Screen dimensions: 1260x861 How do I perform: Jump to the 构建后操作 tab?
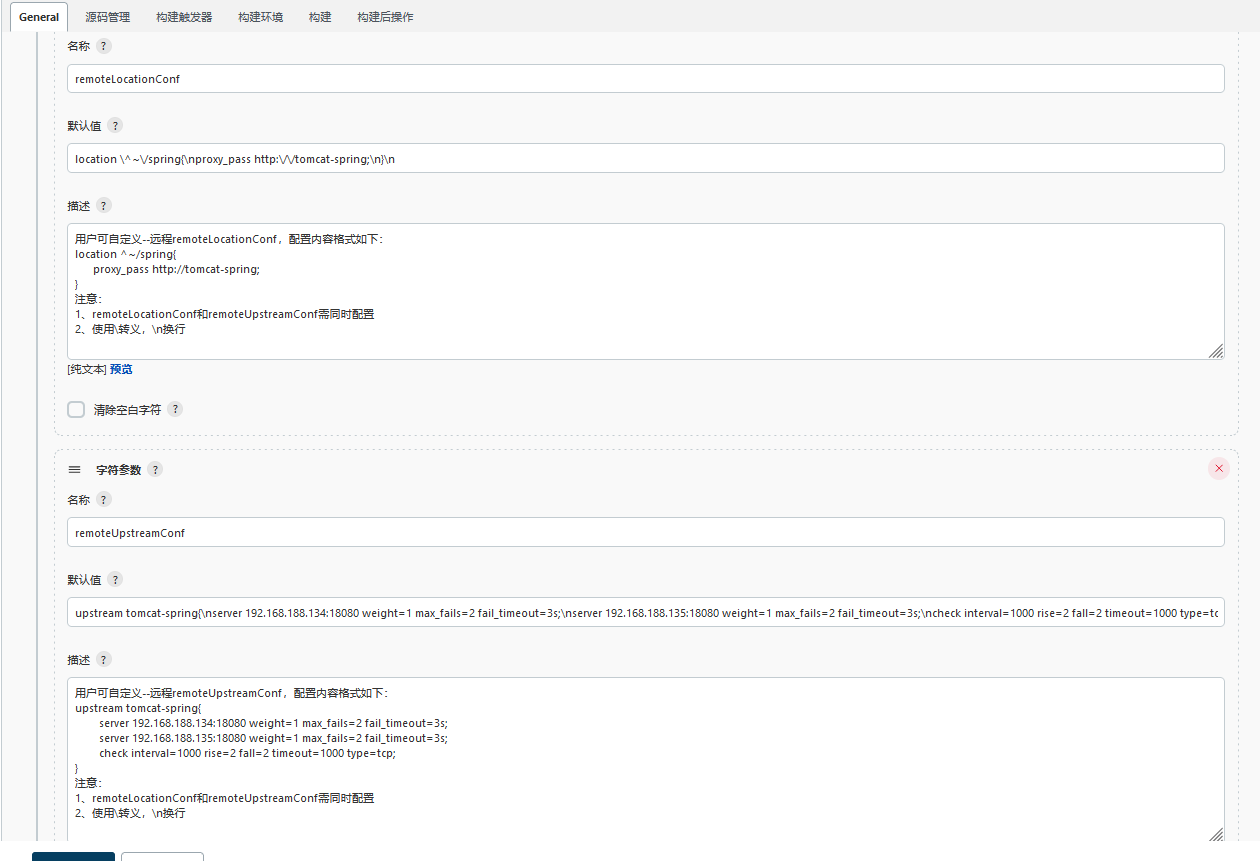385,17
